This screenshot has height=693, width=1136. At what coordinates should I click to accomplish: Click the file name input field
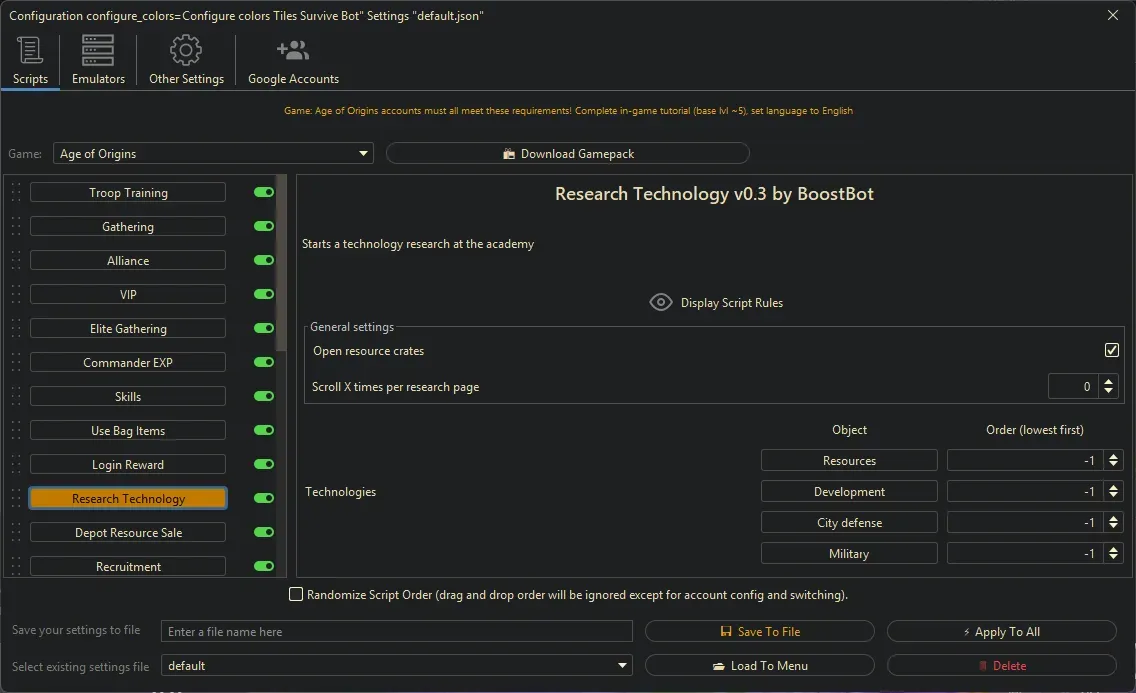(396, 631)
